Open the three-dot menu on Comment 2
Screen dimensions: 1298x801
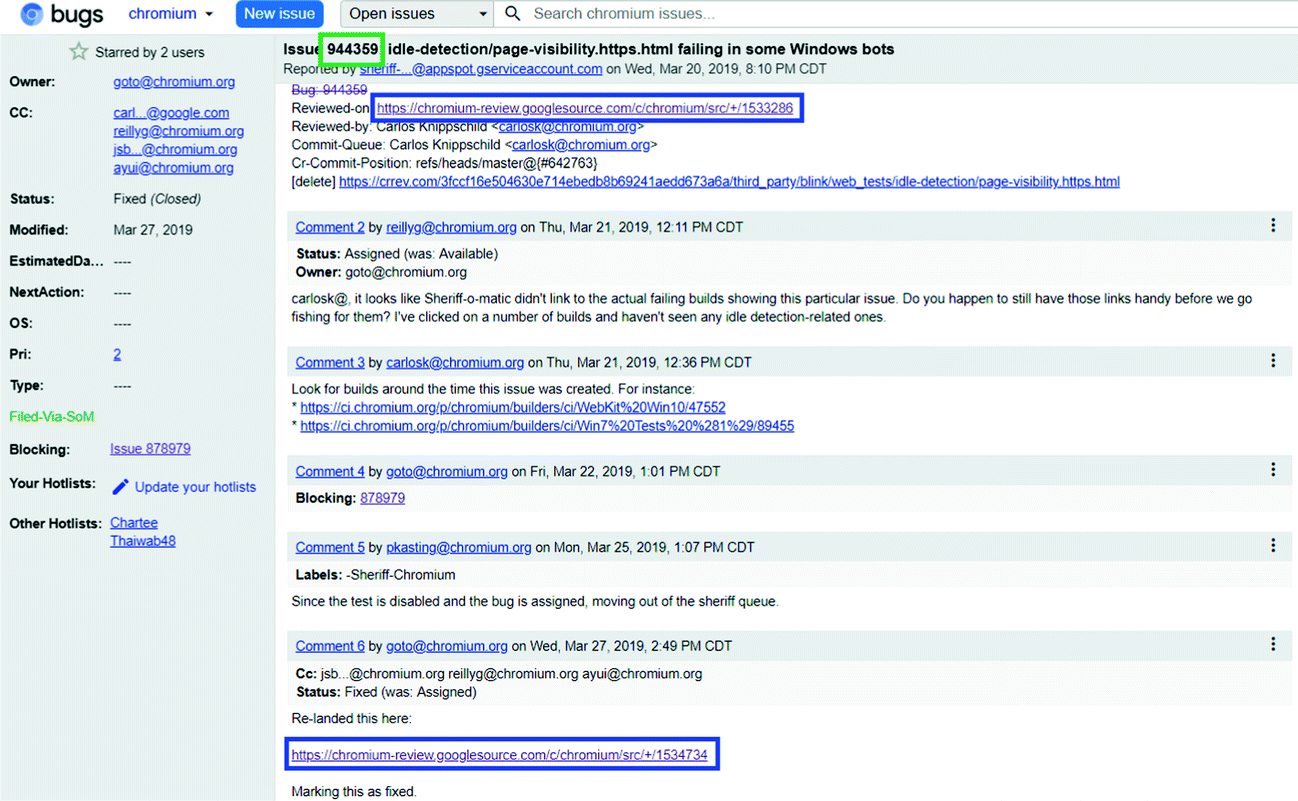(1273, 226)
